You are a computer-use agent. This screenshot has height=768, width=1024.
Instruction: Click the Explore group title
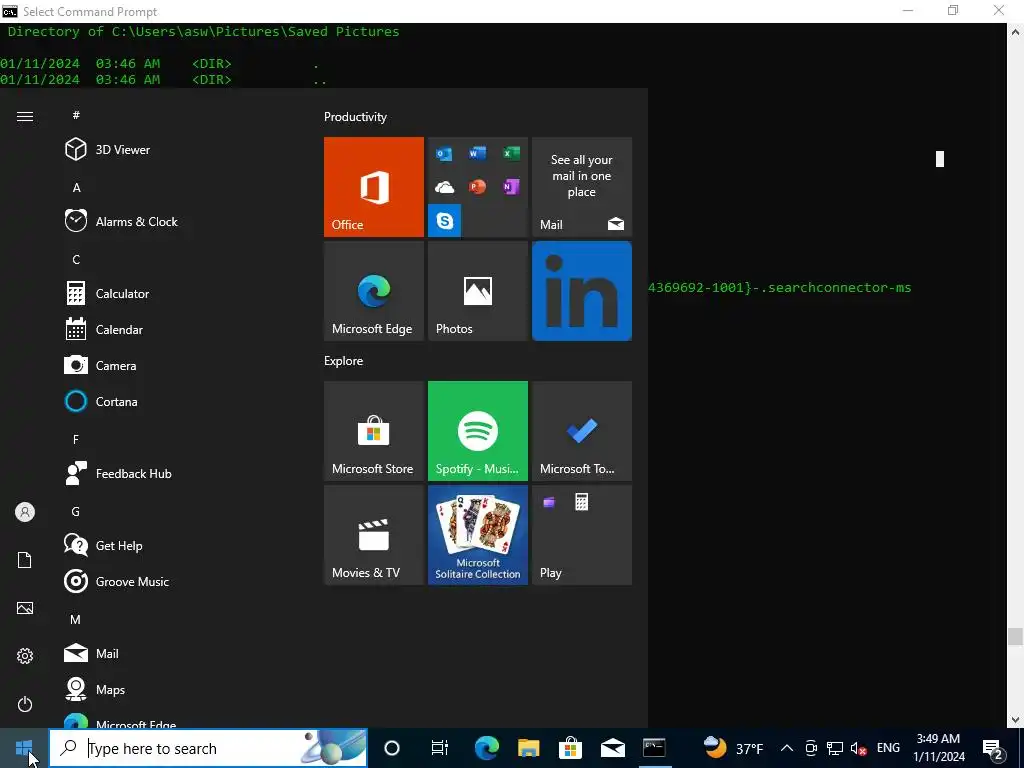click(x=344, y=360)
